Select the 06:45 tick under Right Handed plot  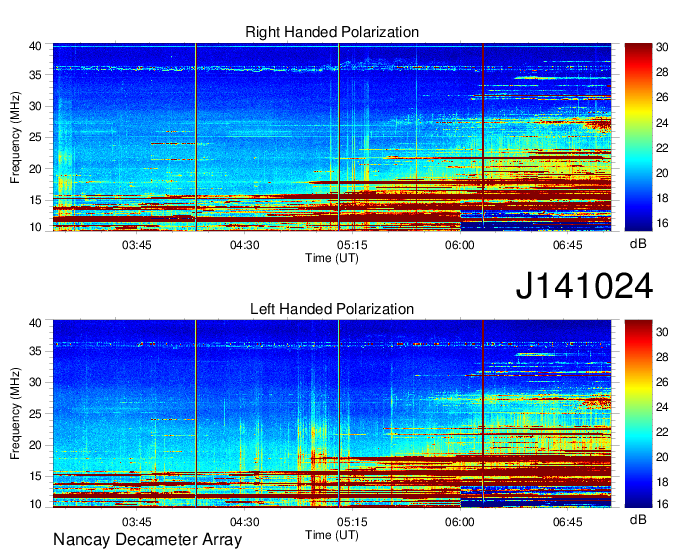(568, 245)
